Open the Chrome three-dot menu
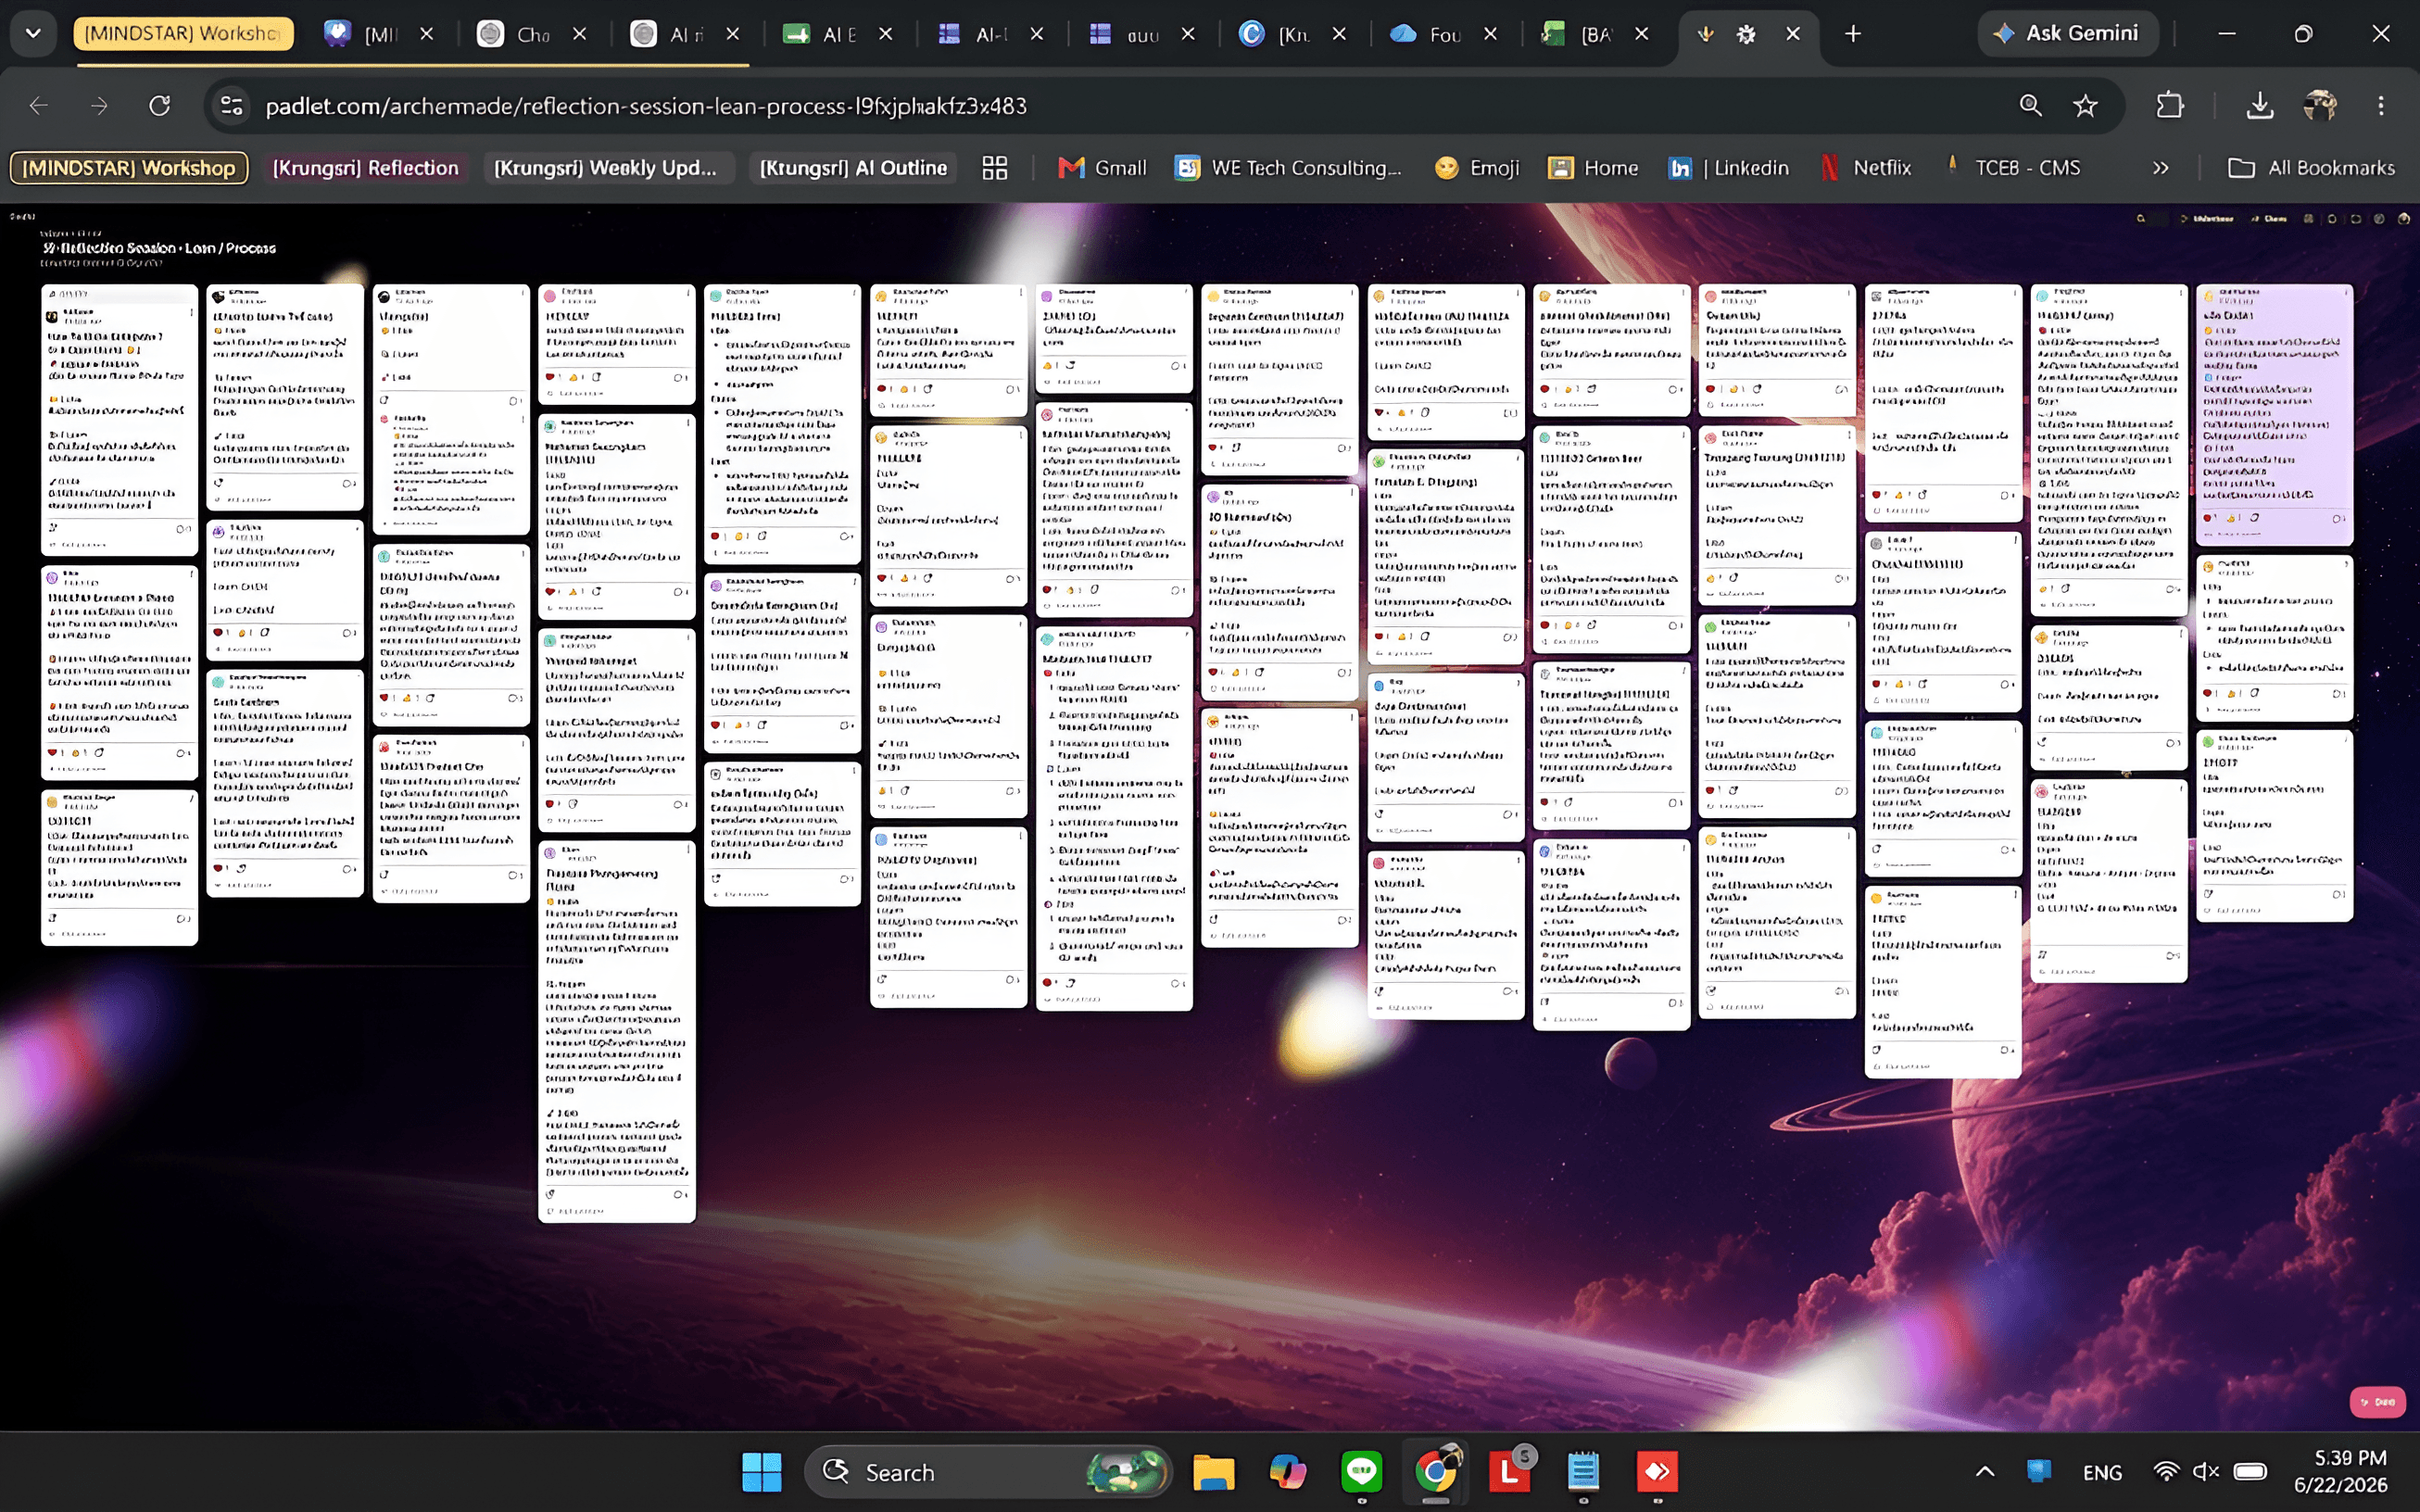 (2381, 106)
